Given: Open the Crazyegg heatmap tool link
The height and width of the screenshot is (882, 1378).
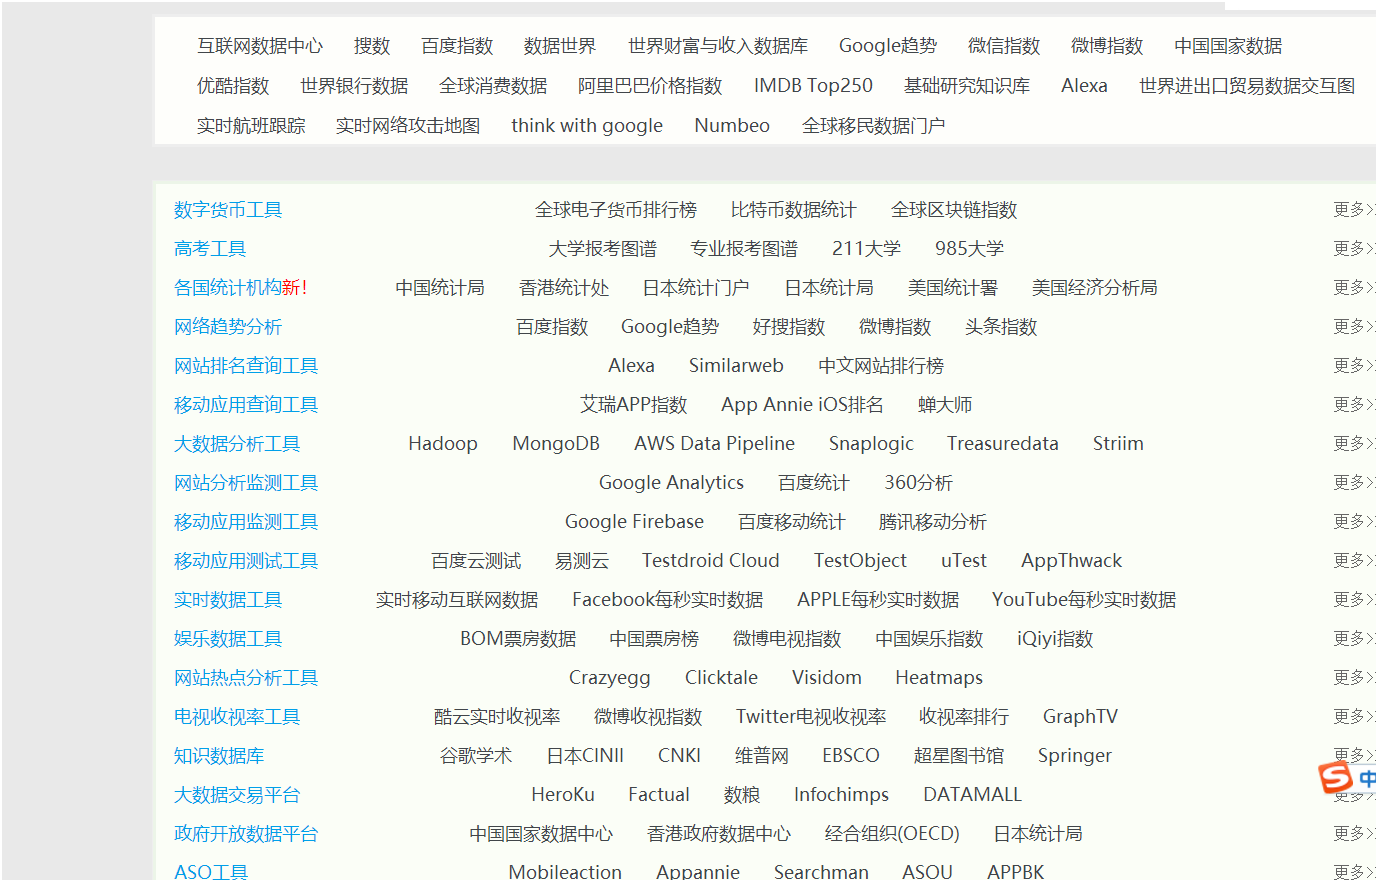Looking at the screenshot, I should pyautogui.click(x=610, y=677).
